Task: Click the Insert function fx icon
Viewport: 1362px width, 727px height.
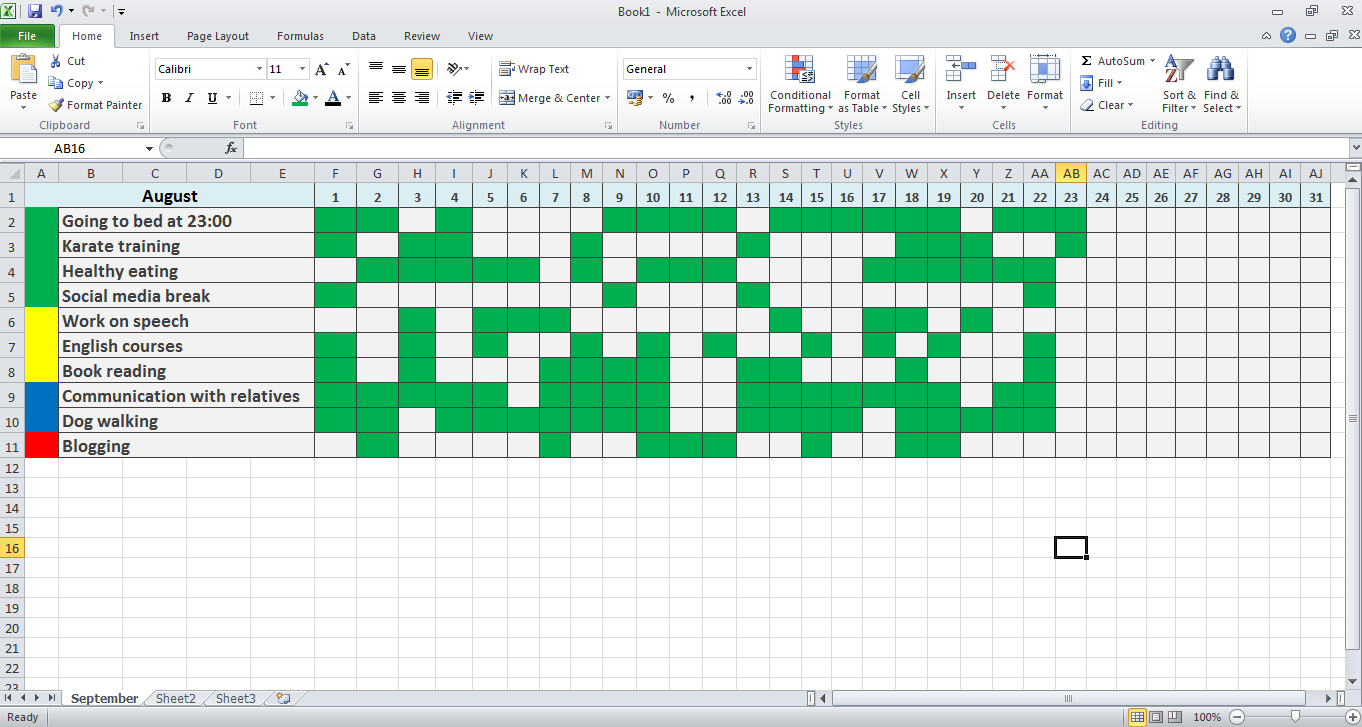Action: 231,148
